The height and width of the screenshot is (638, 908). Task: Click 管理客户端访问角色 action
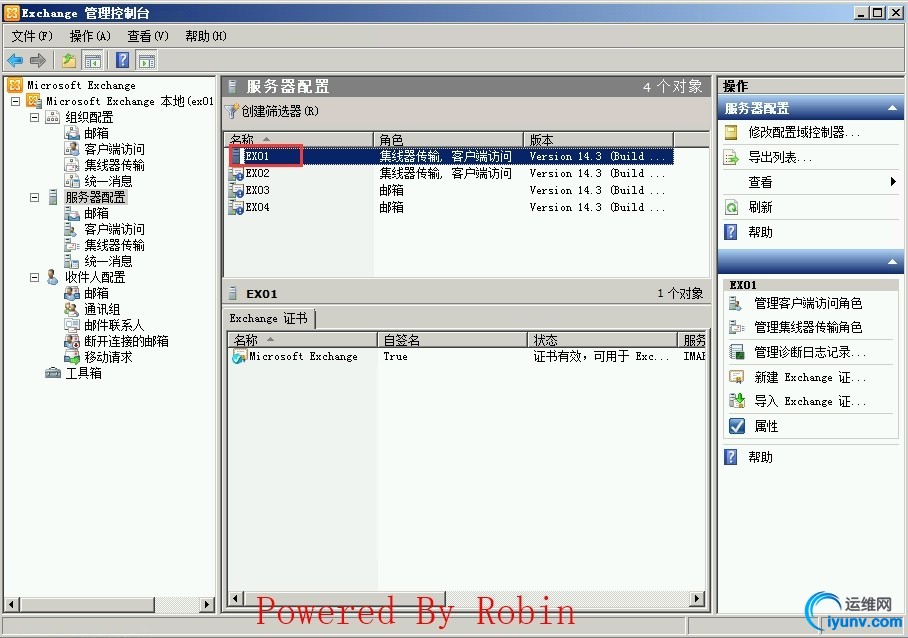click(807, 303)
